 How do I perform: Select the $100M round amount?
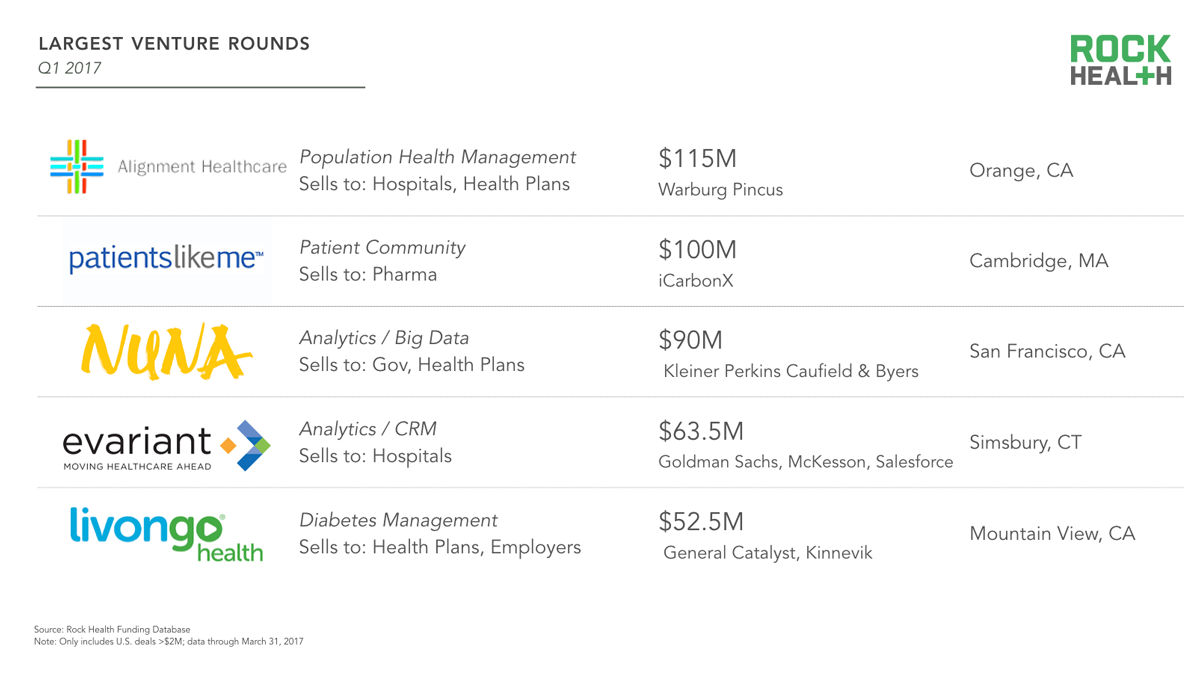coord(697,250)
